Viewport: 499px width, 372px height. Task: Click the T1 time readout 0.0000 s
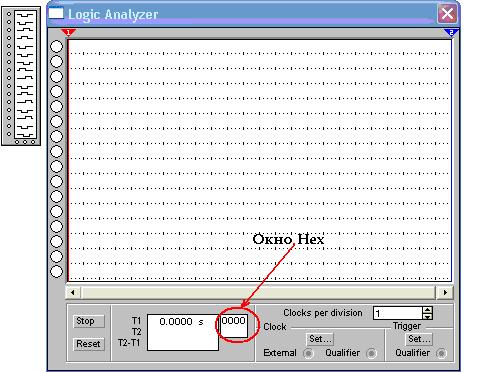coord(181,322)
